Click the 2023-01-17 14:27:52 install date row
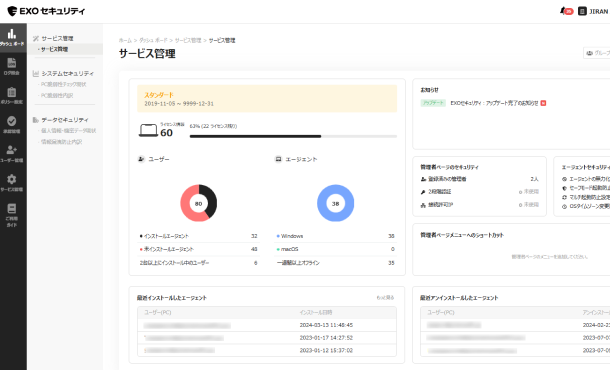The height and width of the screenshot is (370, 610). (x=267, y=338)
